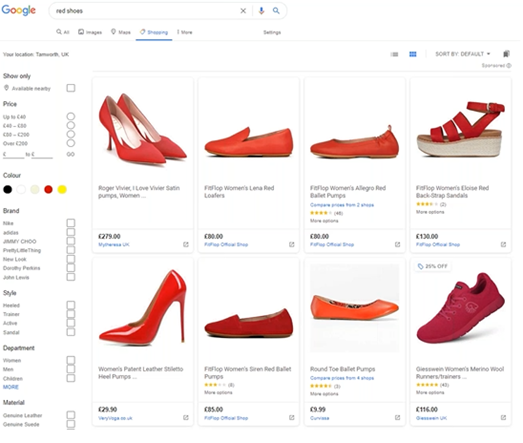This screenshot has height=443, width=523.
Task: Open search Settings
Action: click(x=272, y=32)
